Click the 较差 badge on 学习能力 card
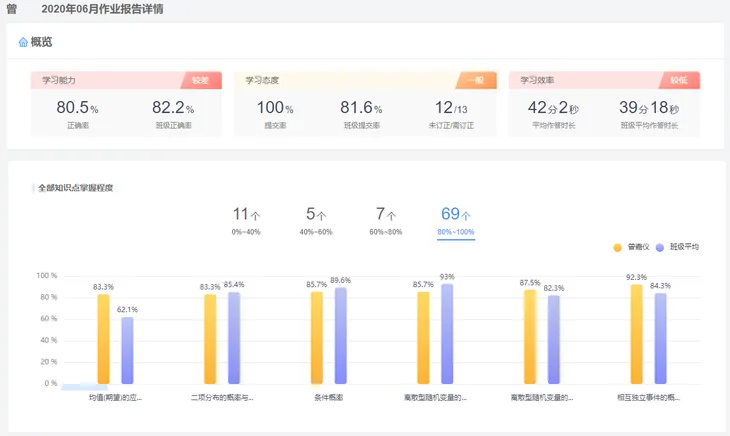This screenshot has height=436, width=730. [x=201, y=80]
